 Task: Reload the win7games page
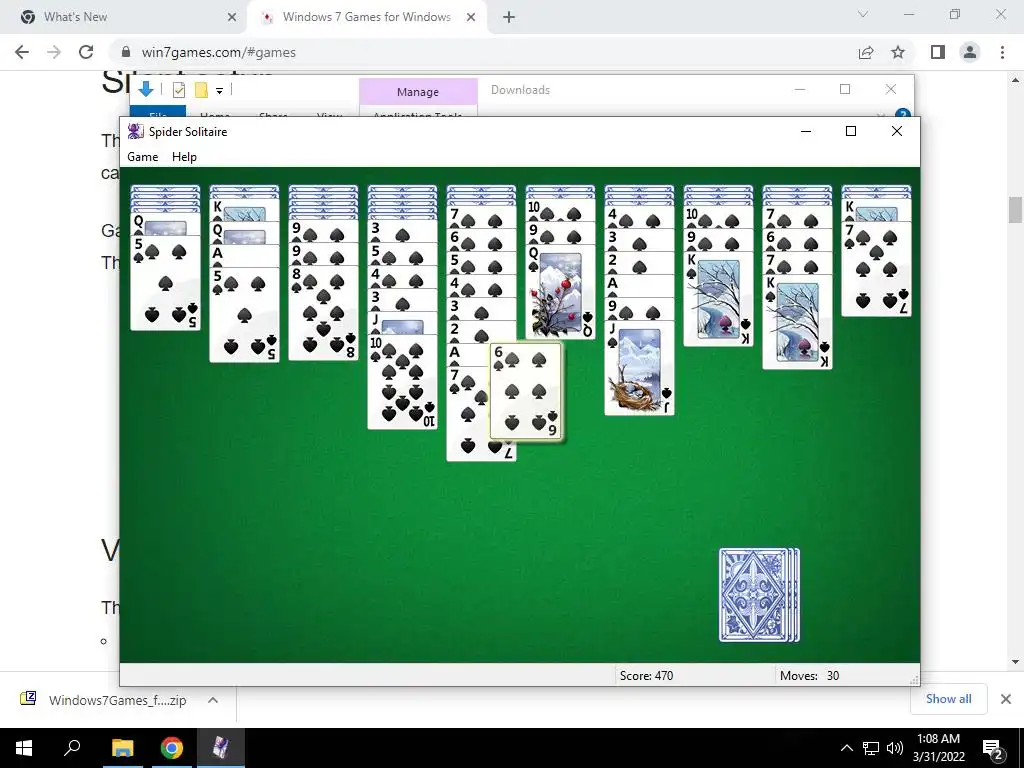tap(86, 52)
